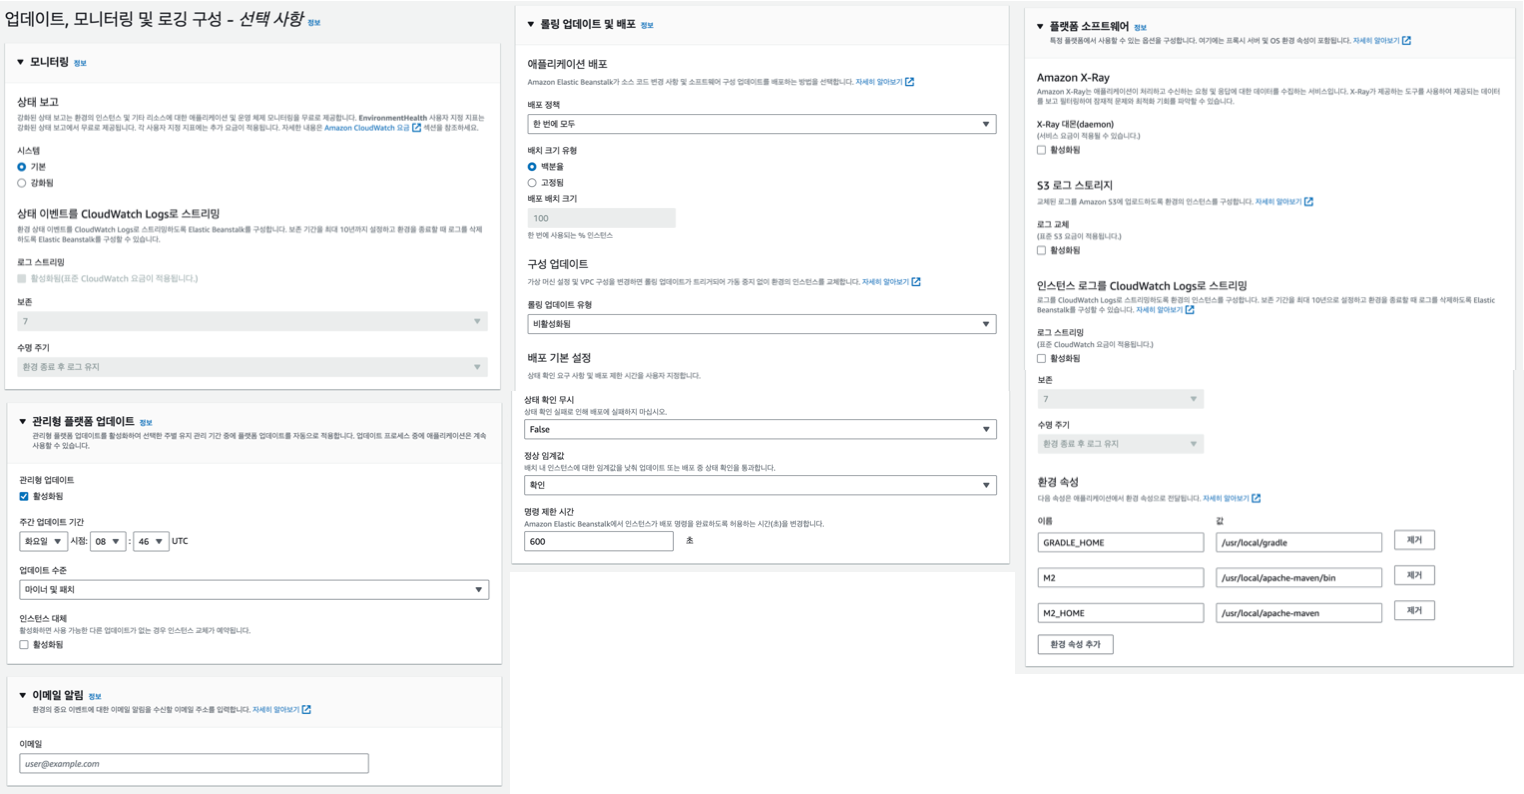
Task: Enable the S3 로그 교체 활성화됨 checkbox
Action: [x=1042, y=250]
